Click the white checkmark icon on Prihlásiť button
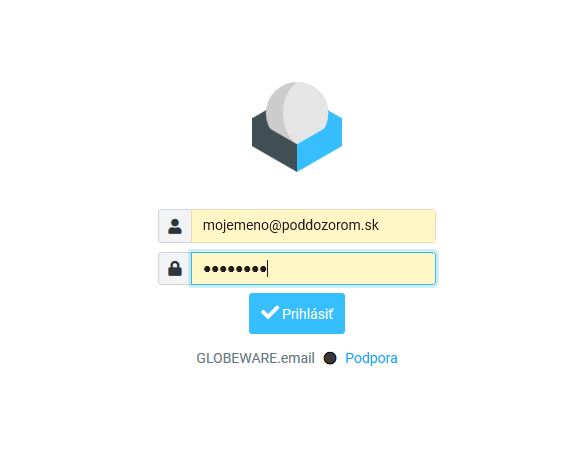The image size is (572, 455). pyautogui.click(x=270, y=313)
